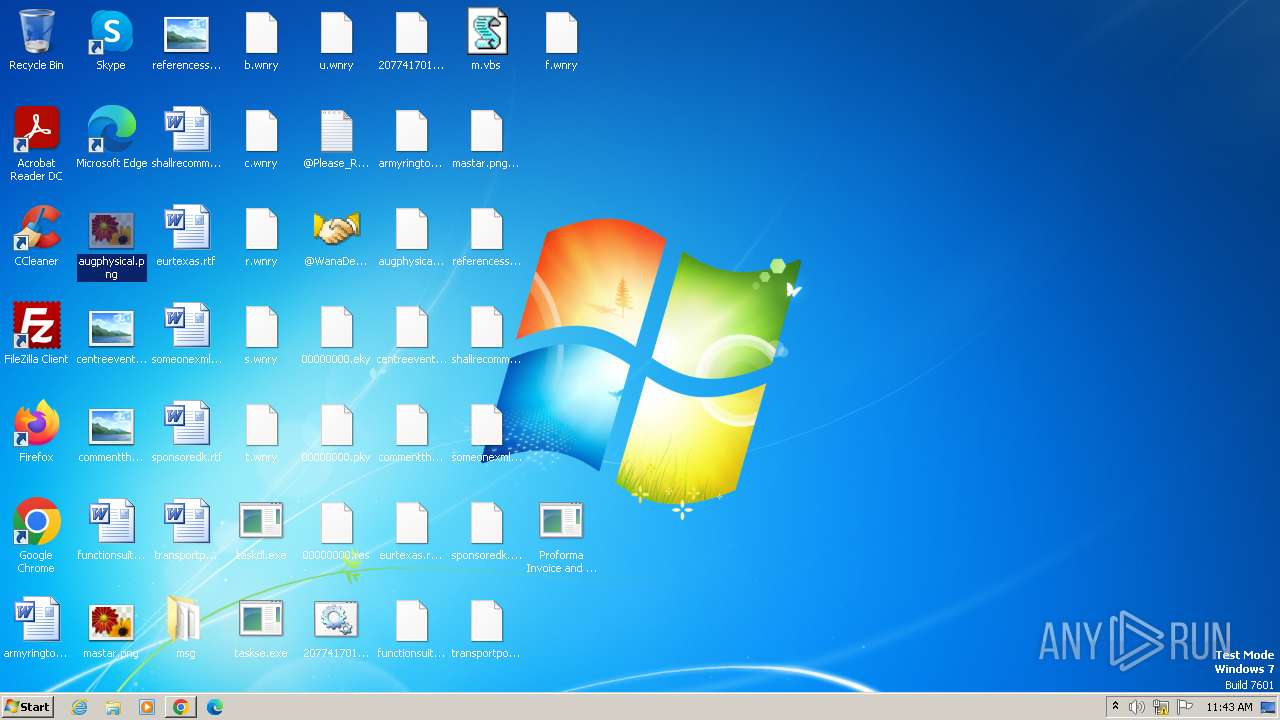Open Microsoft Edge from taskbar
The height and width of the screenshot is (720, 1280).
pyautogui.click(x=214, y=707)
